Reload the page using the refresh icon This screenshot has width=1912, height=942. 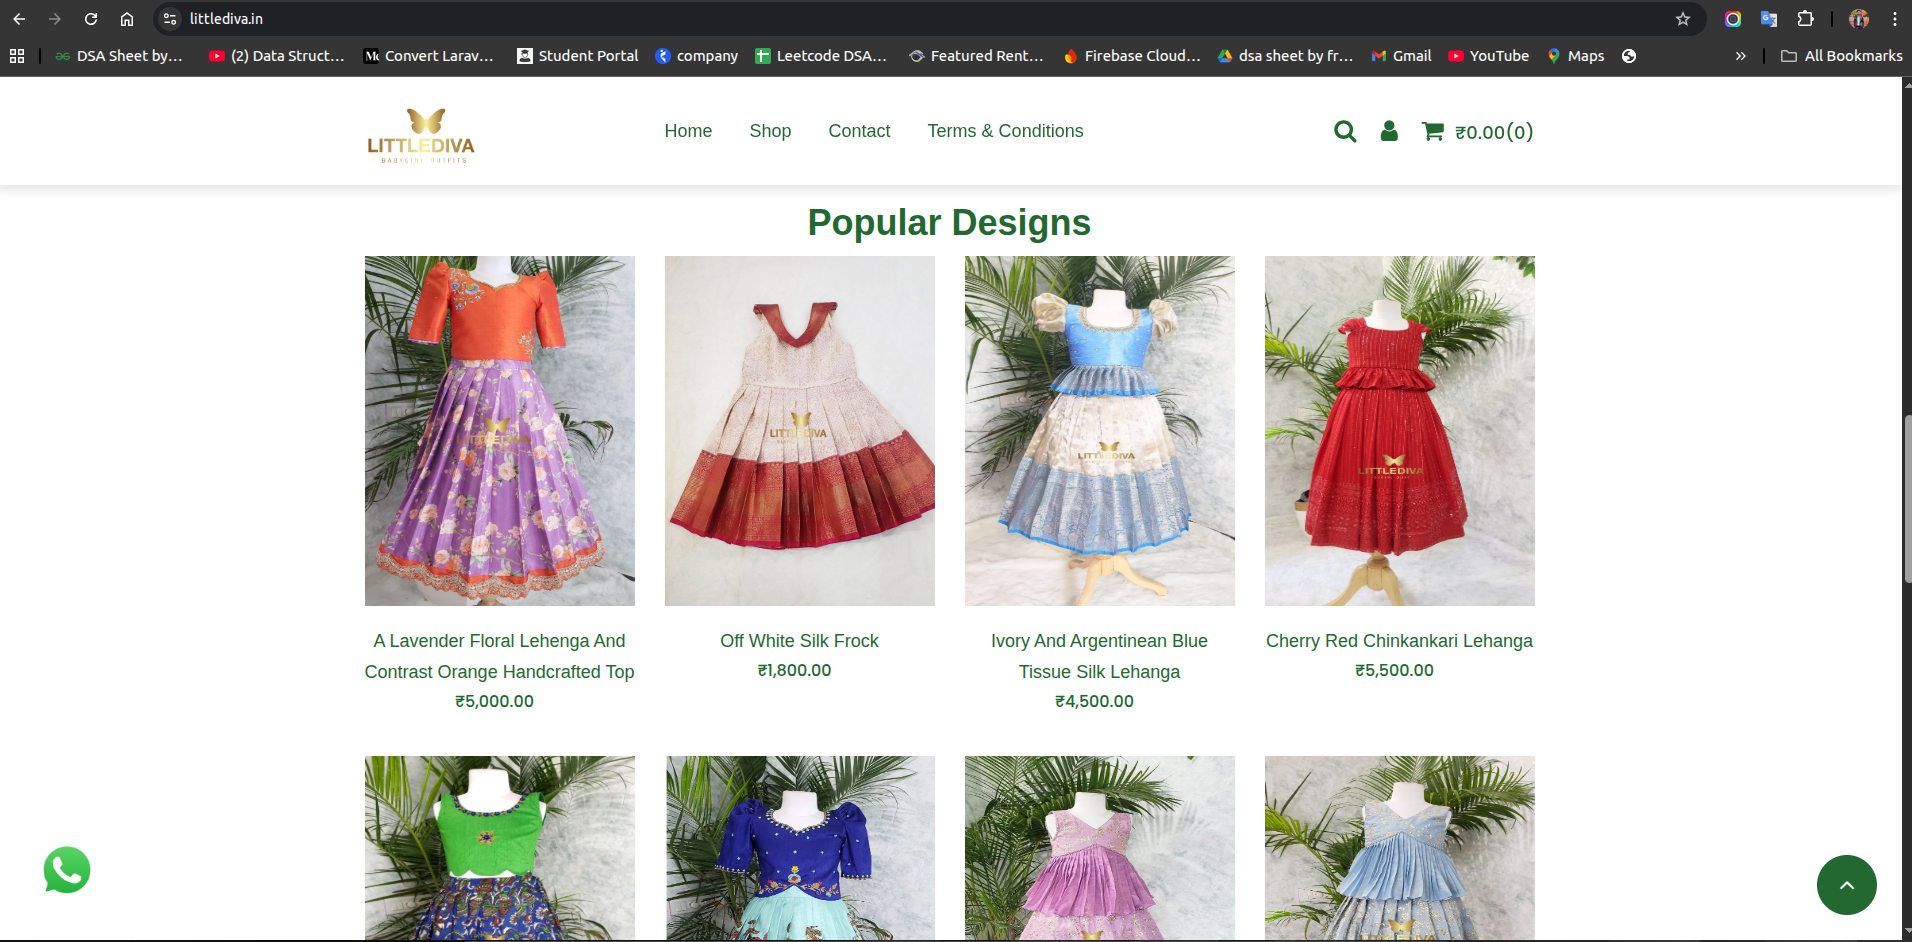click(x=91, y=19)
